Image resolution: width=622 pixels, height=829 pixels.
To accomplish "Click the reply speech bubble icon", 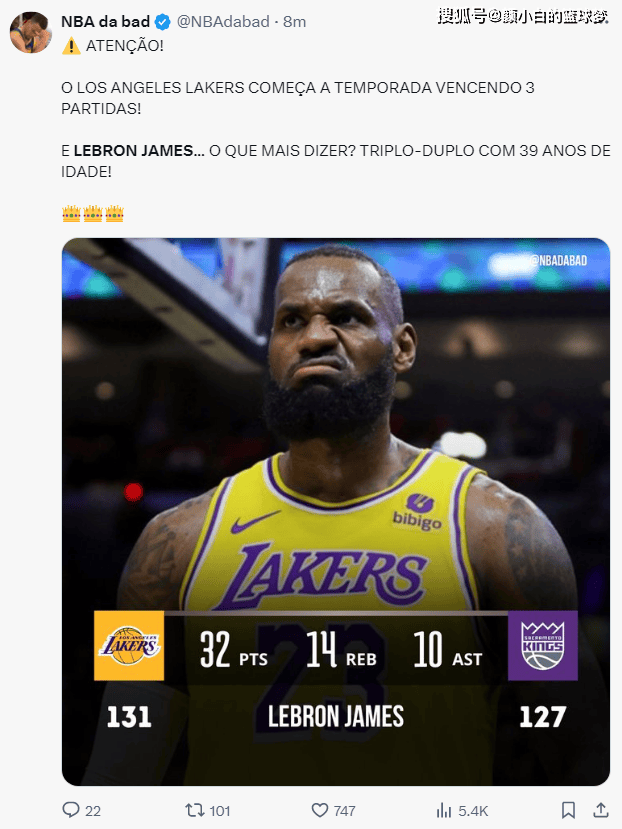I will click(71, 810).
